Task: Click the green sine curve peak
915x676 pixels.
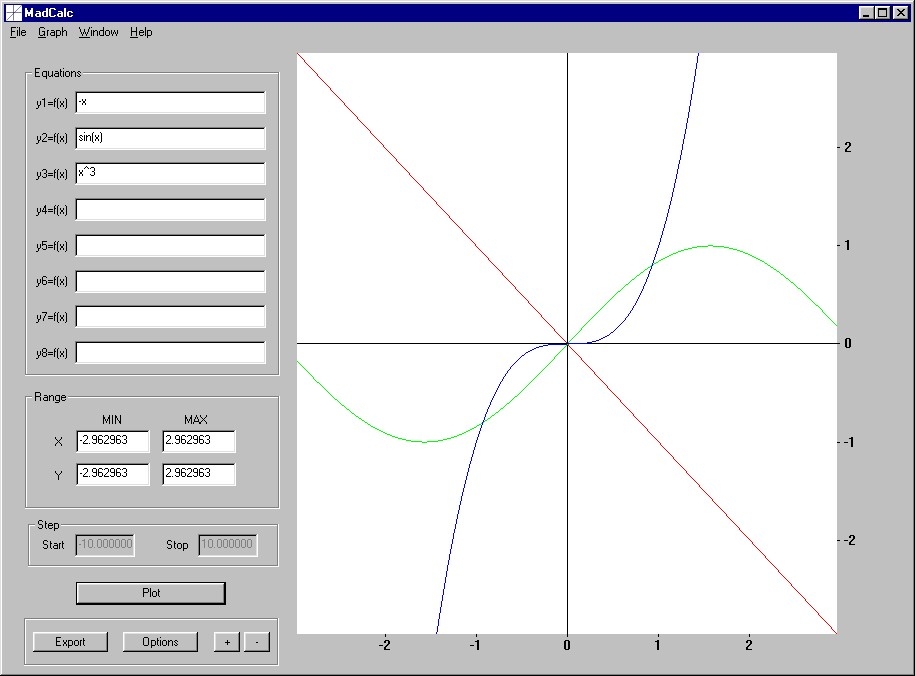Action: click(x=711, y=246)
